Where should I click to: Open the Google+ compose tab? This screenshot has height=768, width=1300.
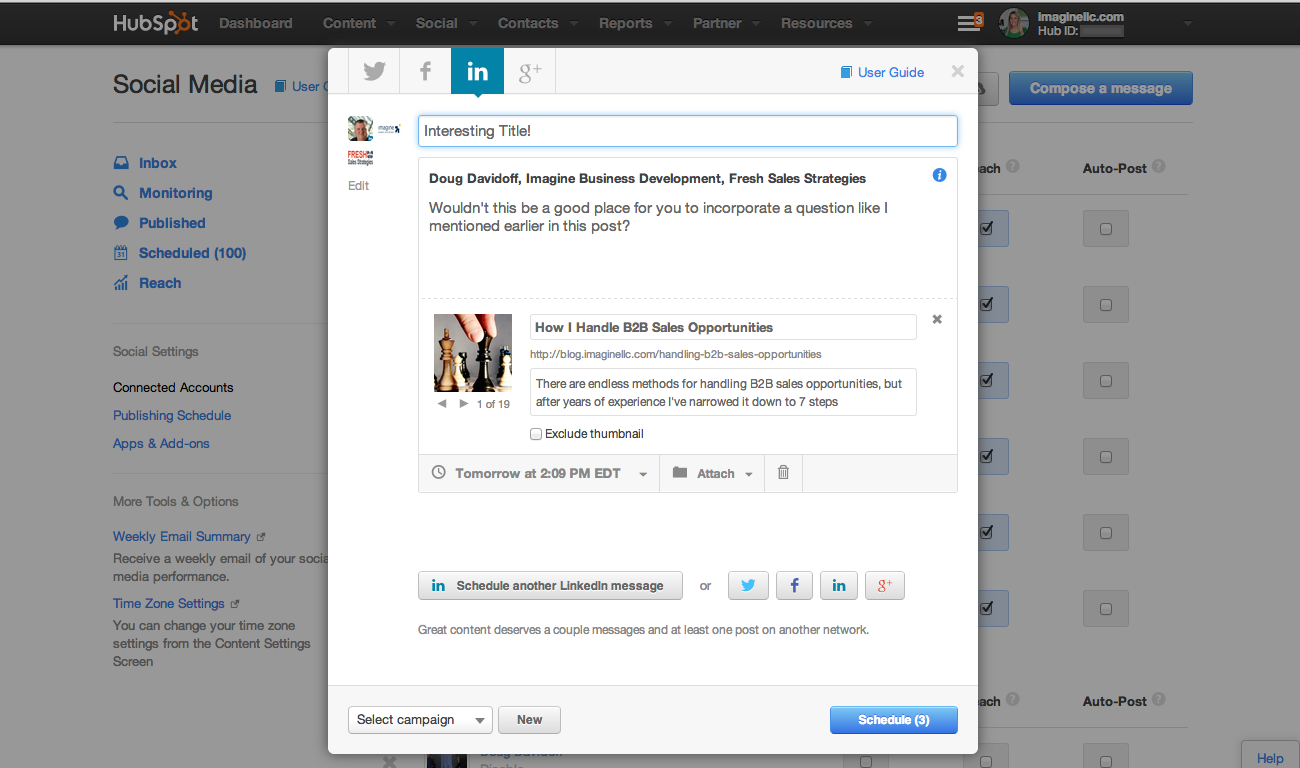[529, 71]
